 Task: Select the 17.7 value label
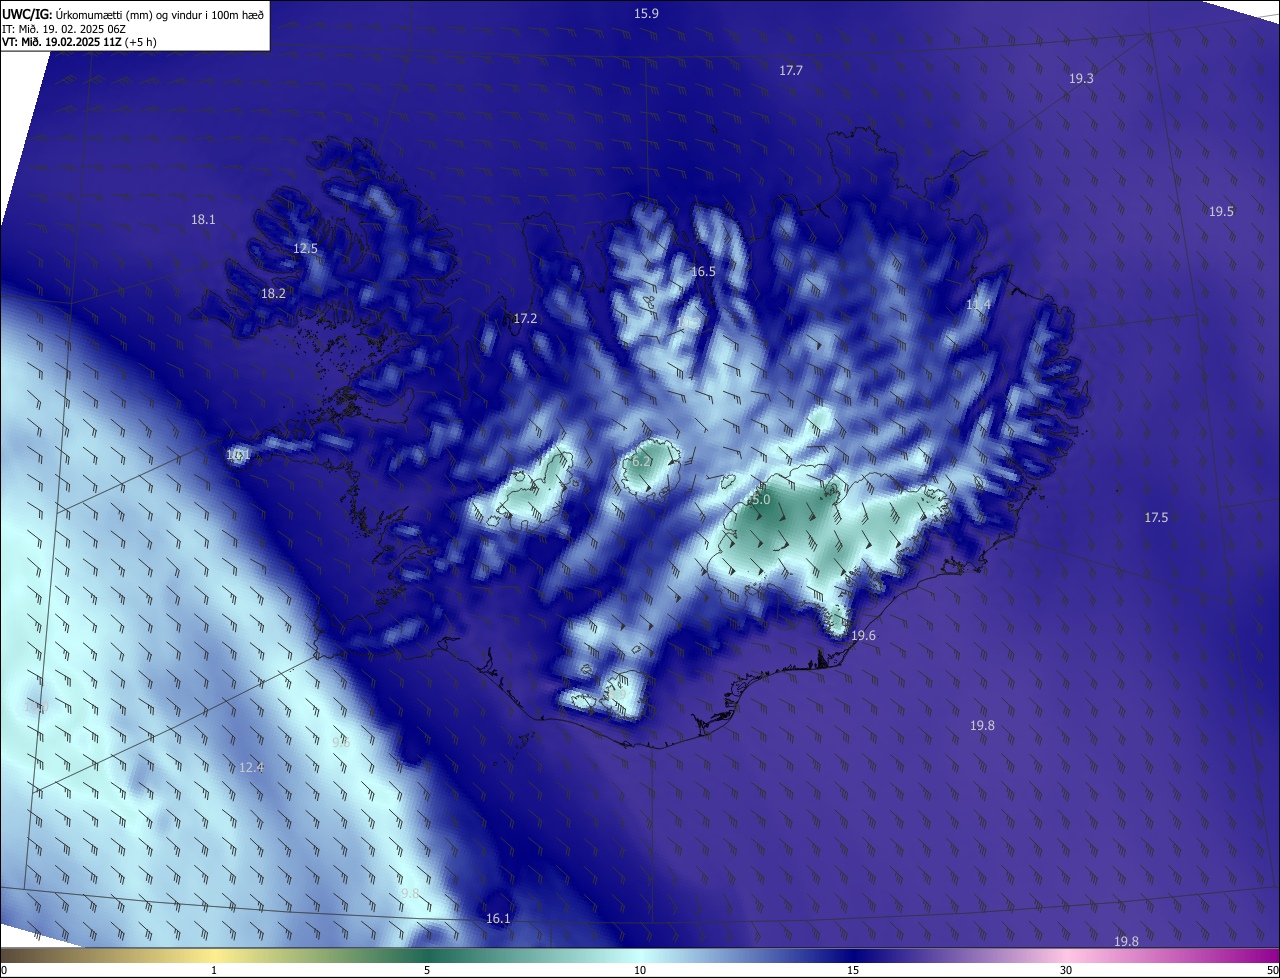coord(791,70)
